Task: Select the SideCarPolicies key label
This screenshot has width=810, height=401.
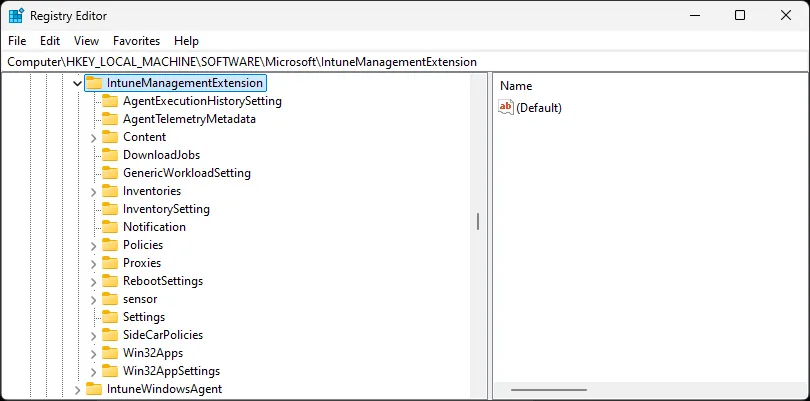Action: [x=163, y=335]
